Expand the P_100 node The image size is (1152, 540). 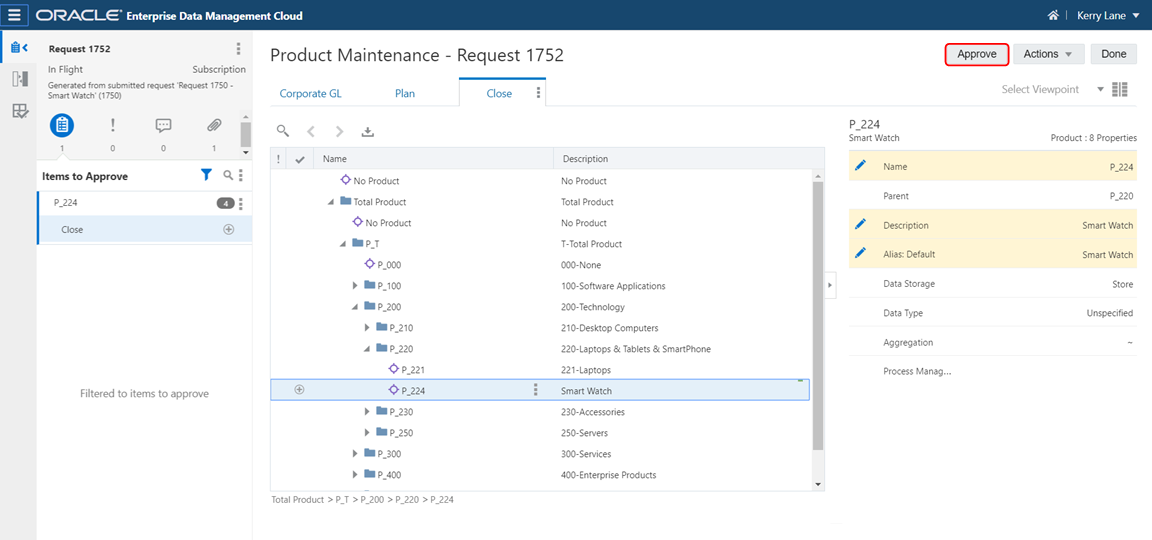click(356, 286)
